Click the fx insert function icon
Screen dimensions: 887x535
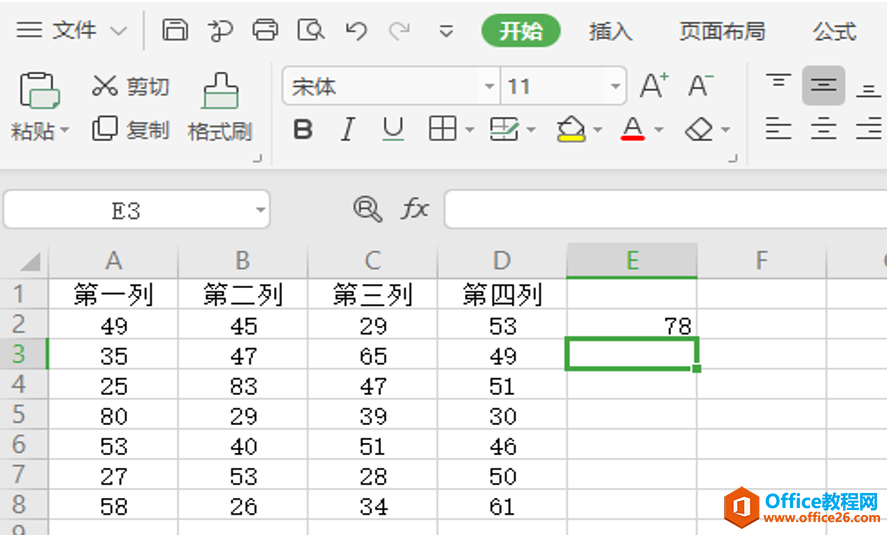pos(415,209)
